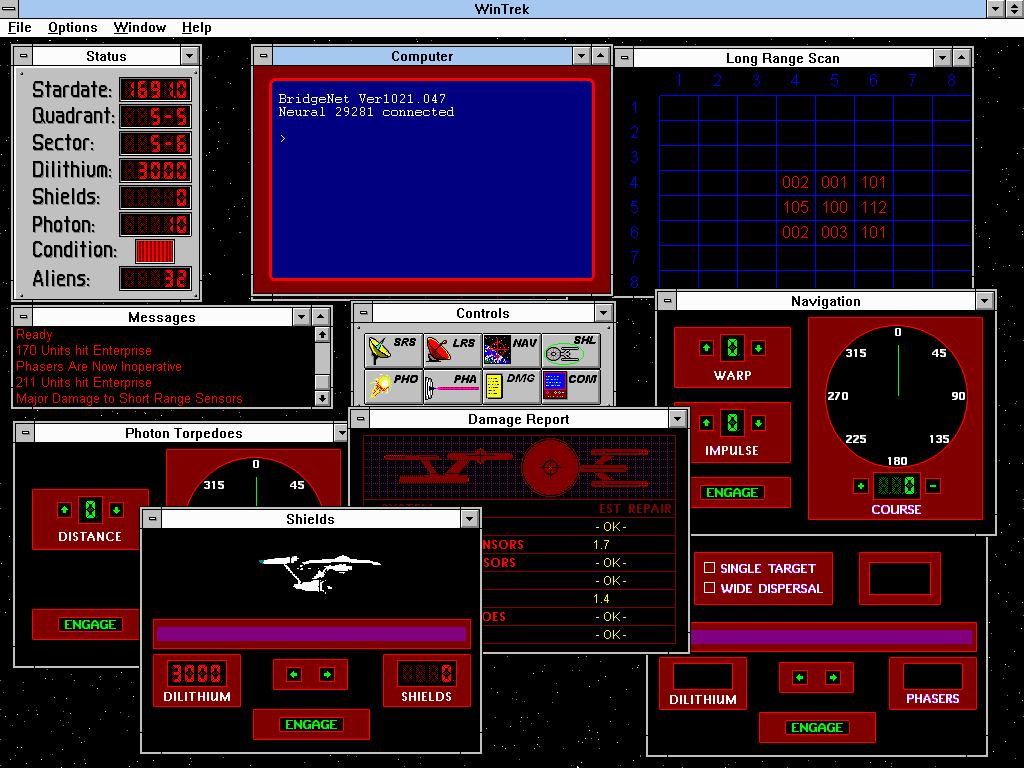1024x768 pixels.
Task: Click the "1.4" repair estimate in Damage Report
Action: (x=601, y=599)
